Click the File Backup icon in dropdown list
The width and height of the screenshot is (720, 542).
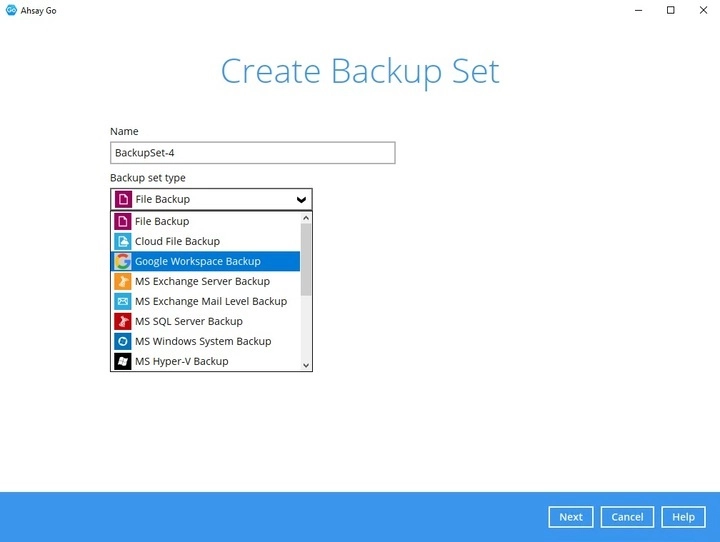[x=123, y=221]
